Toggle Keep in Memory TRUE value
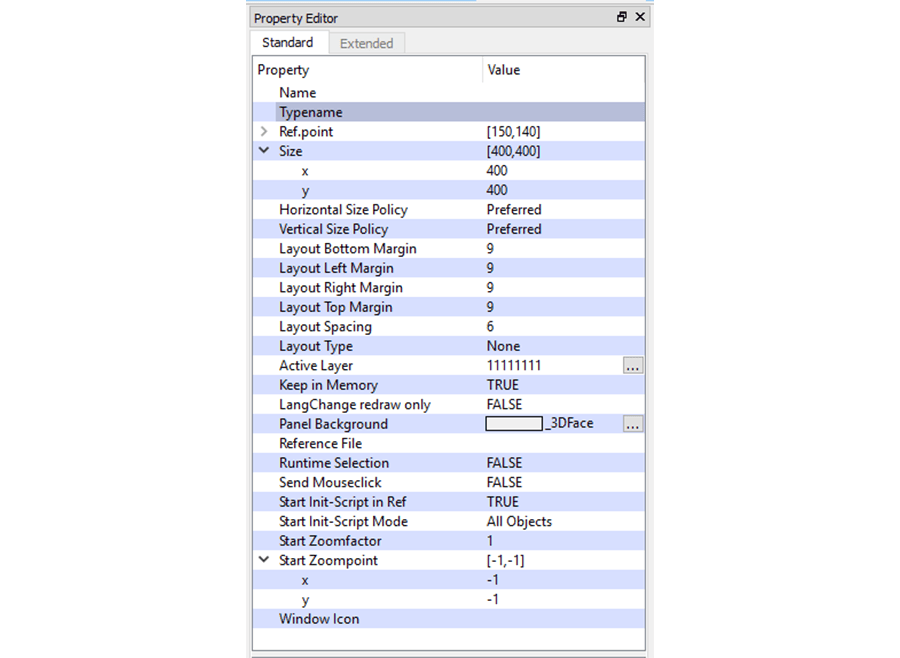Image resolution: width=900 pixels, height=658 pixels. click(x=502, y=385)
